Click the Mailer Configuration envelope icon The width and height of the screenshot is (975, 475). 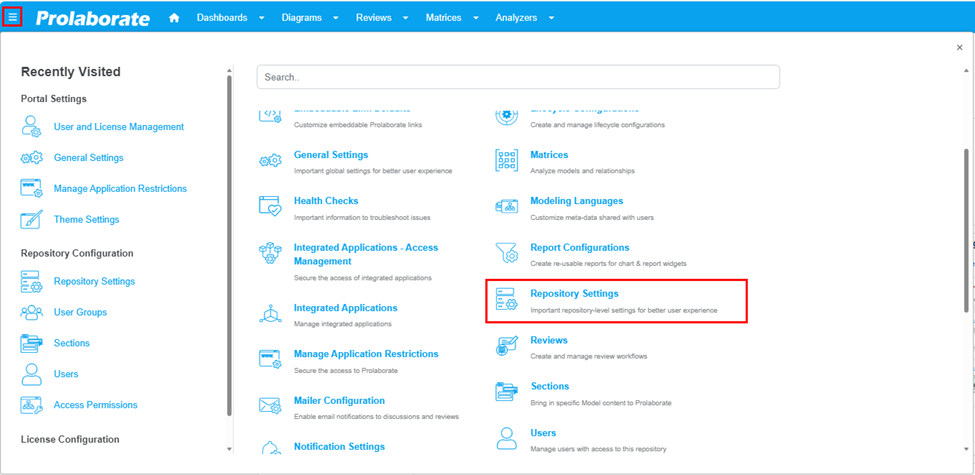(x=270, y=405)
